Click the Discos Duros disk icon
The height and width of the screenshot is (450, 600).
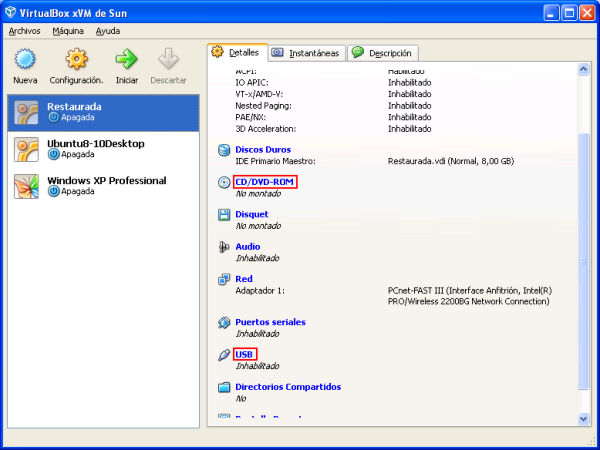click(x=224, y=150)
